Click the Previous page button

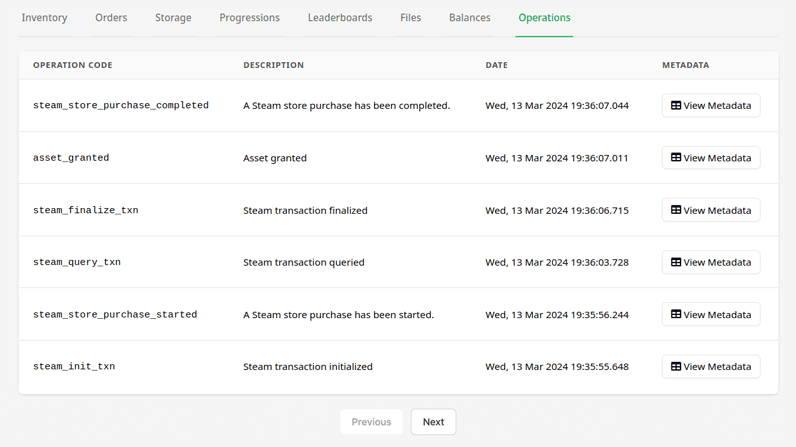371,422
